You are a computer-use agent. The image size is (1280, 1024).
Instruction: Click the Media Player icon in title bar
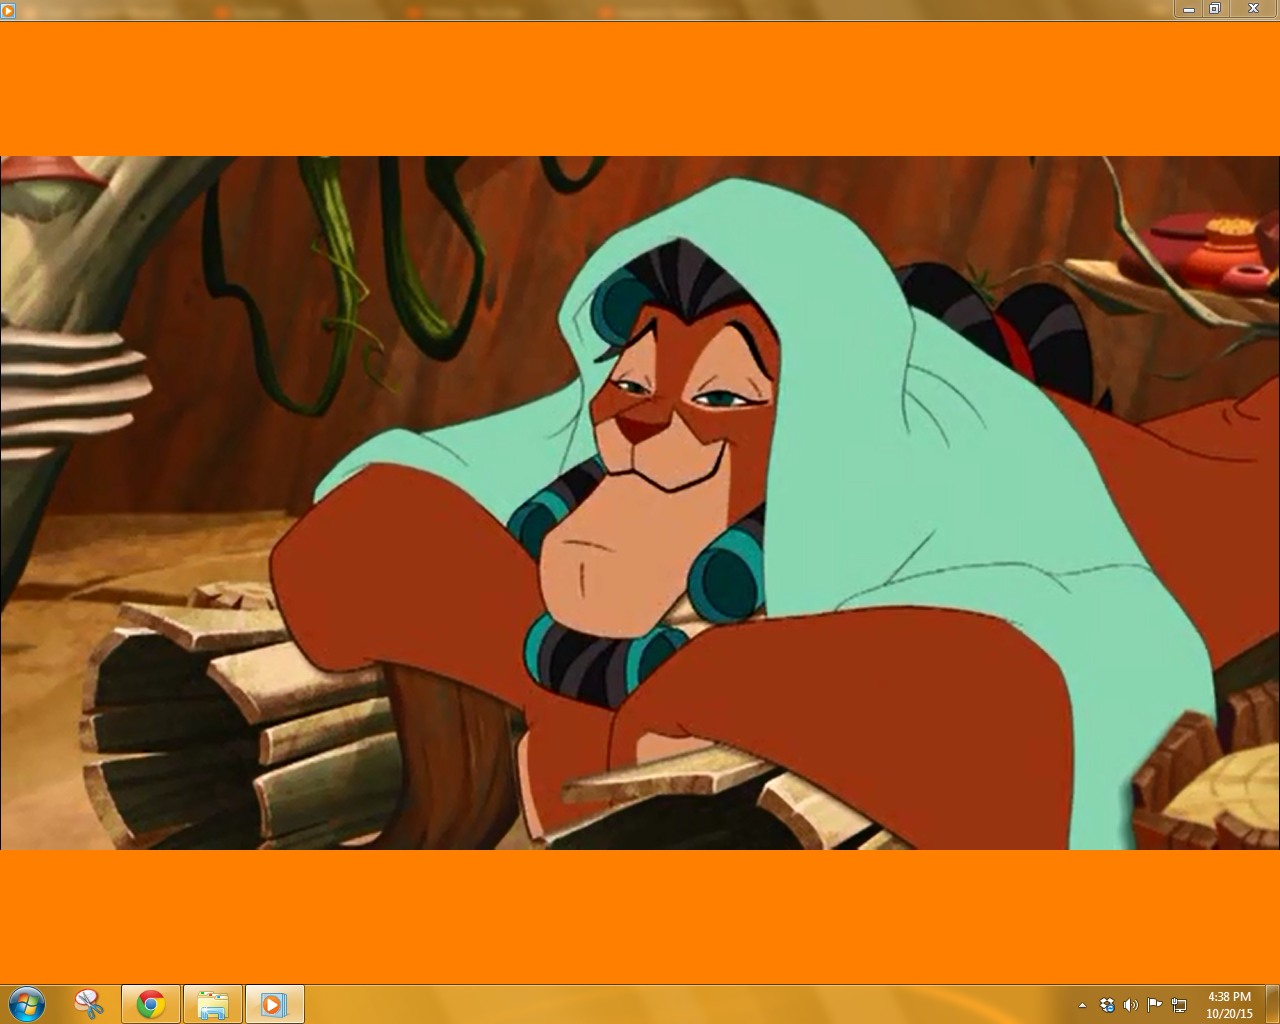pos(8,10)
